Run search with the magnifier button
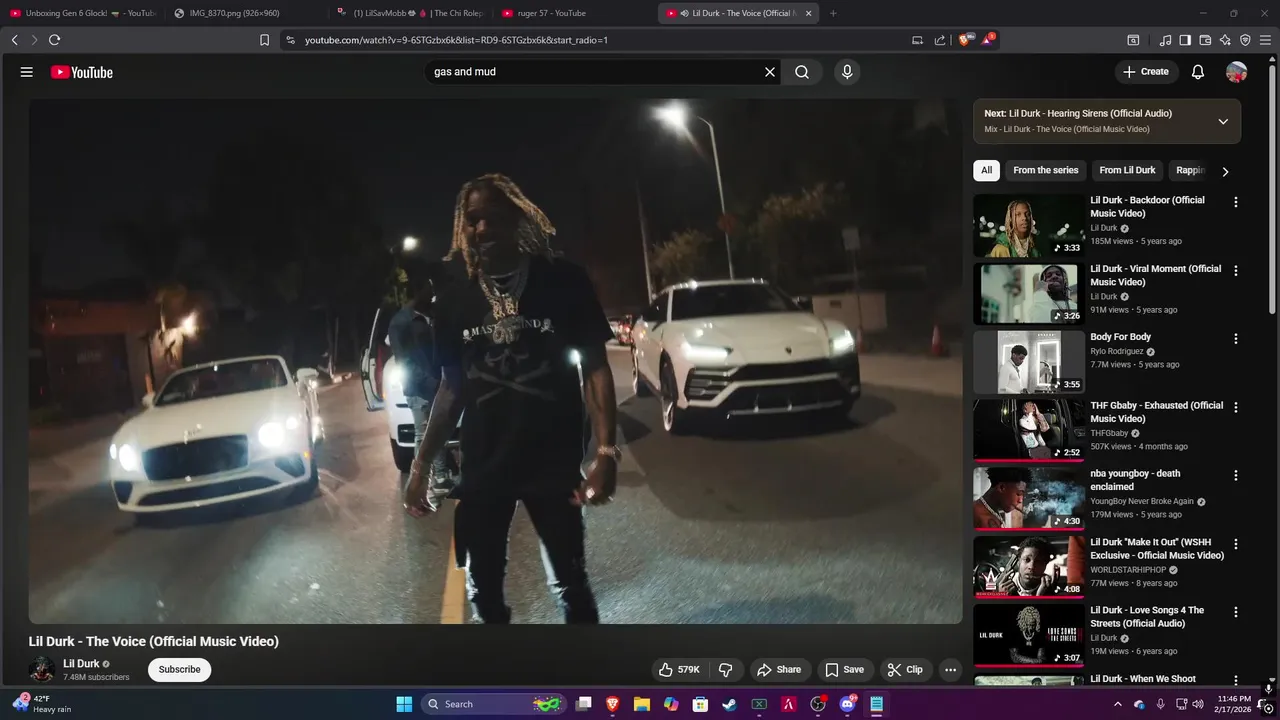 802,72
